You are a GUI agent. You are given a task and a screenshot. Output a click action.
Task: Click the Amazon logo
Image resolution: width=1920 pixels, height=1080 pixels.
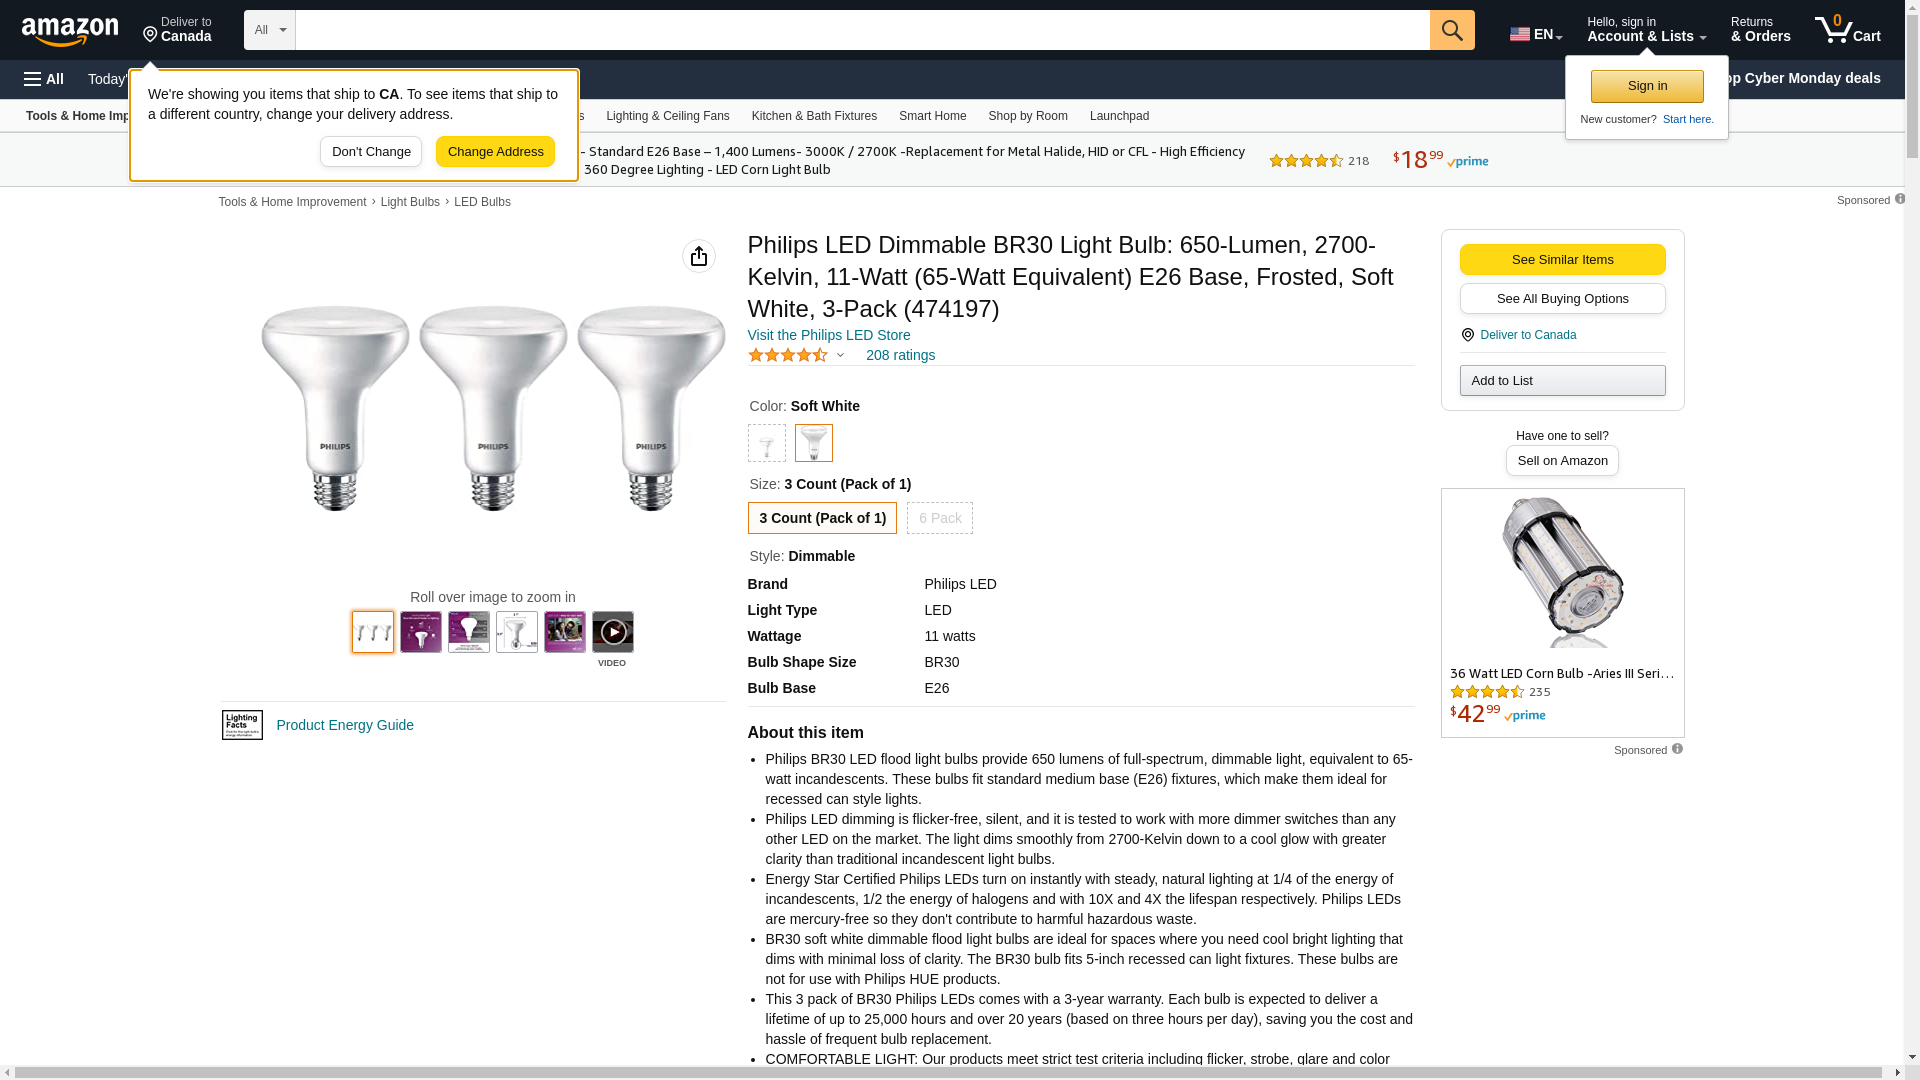tap(70, 31)
